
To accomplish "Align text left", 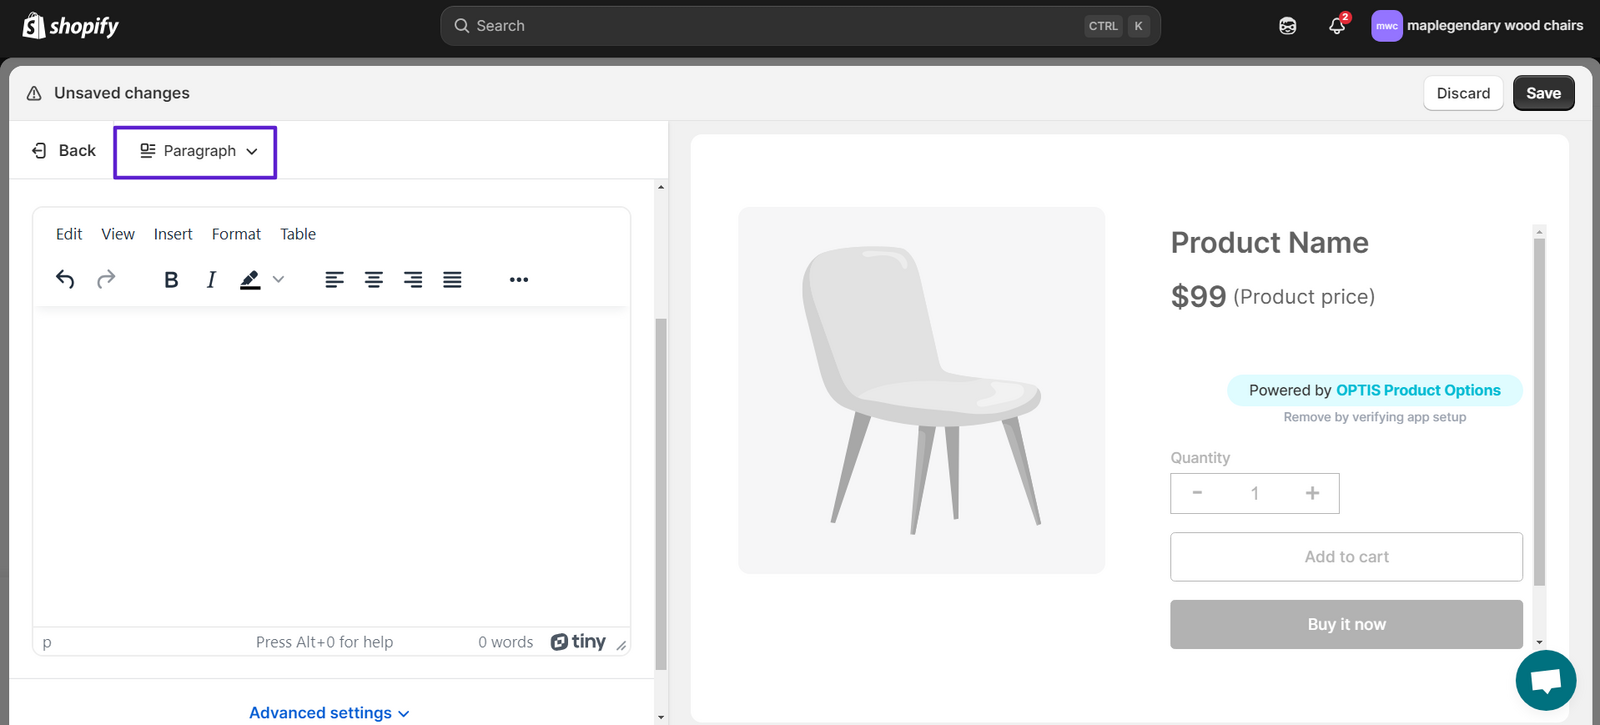I will 334,279.
